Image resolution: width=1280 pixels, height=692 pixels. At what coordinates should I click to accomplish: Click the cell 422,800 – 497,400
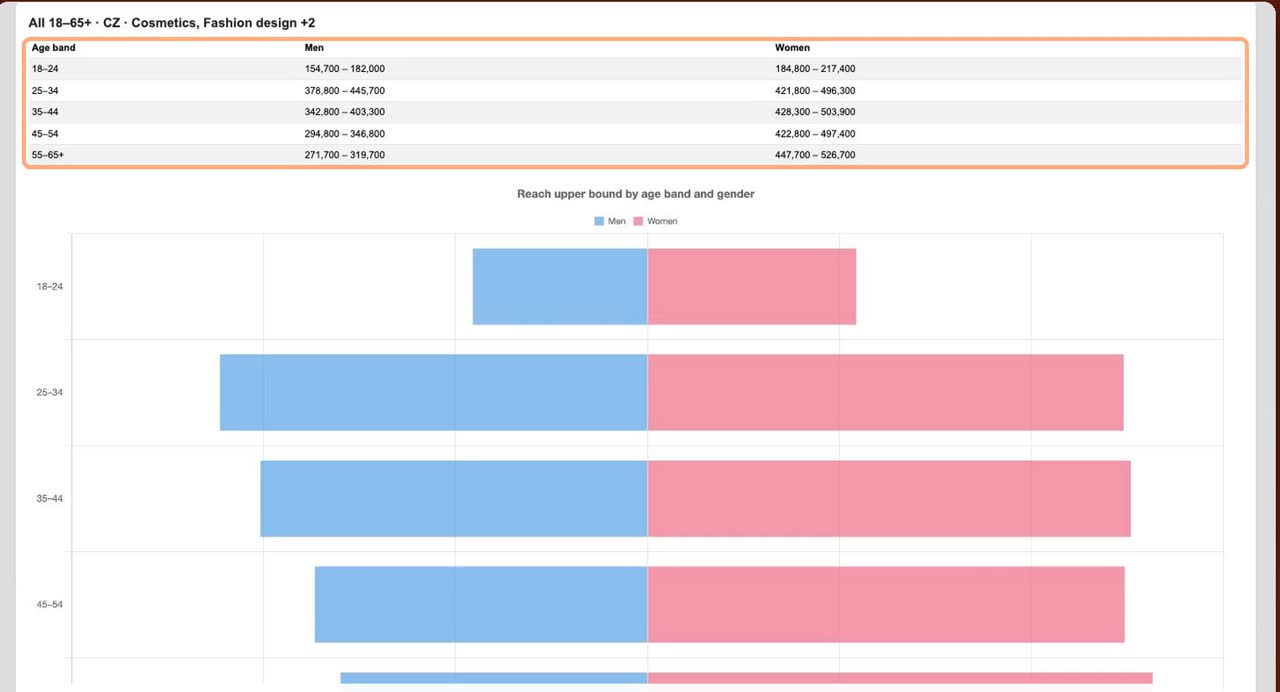tap(815, 134)
